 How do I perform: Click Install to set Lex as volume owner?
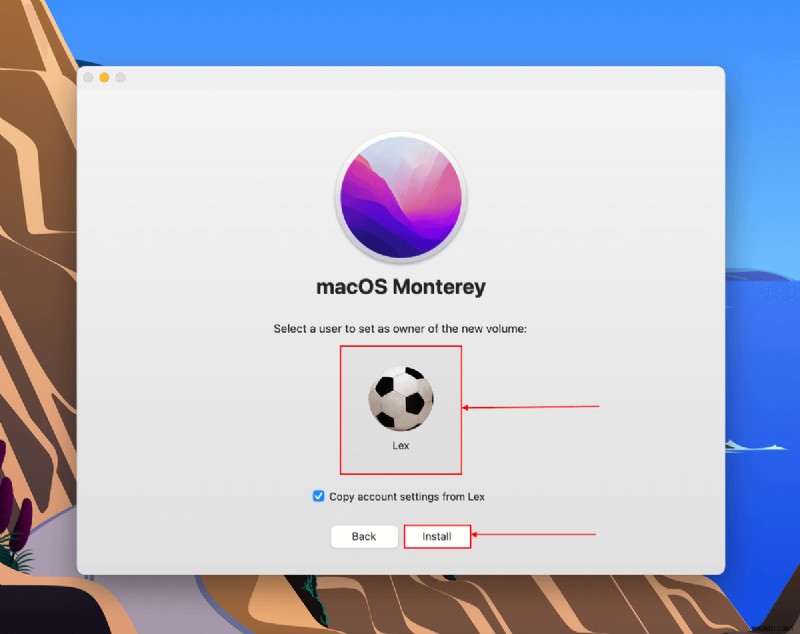[x=437, y=536]
